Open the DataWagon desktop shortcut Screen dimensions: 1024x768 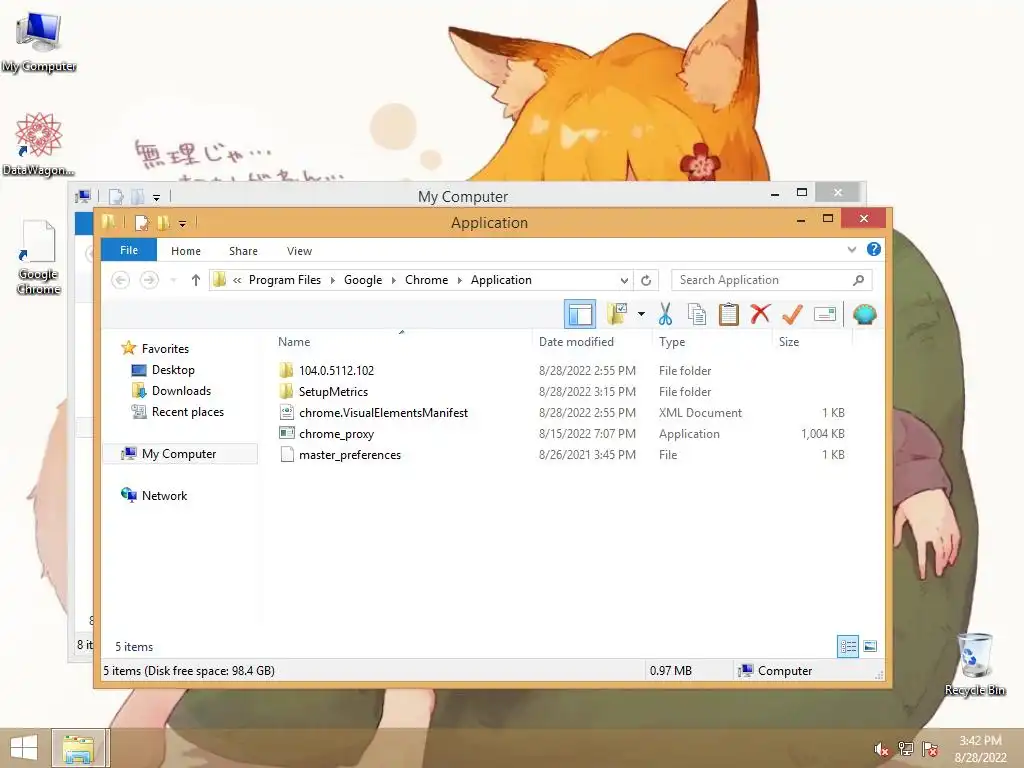click(39, 144)
